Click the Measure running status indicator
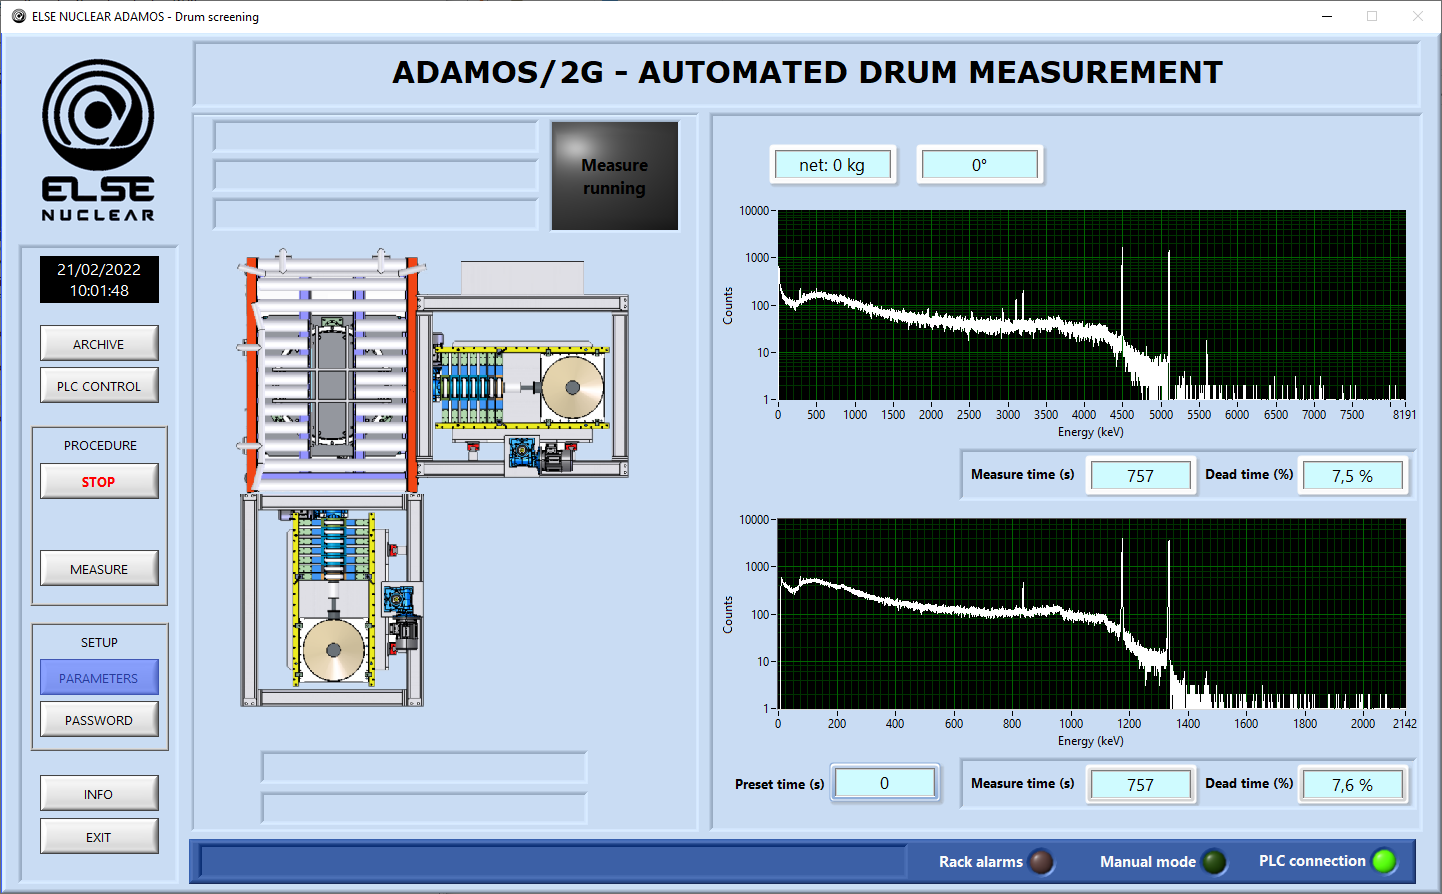This screenshot has height=894, width=1442. 615,176
